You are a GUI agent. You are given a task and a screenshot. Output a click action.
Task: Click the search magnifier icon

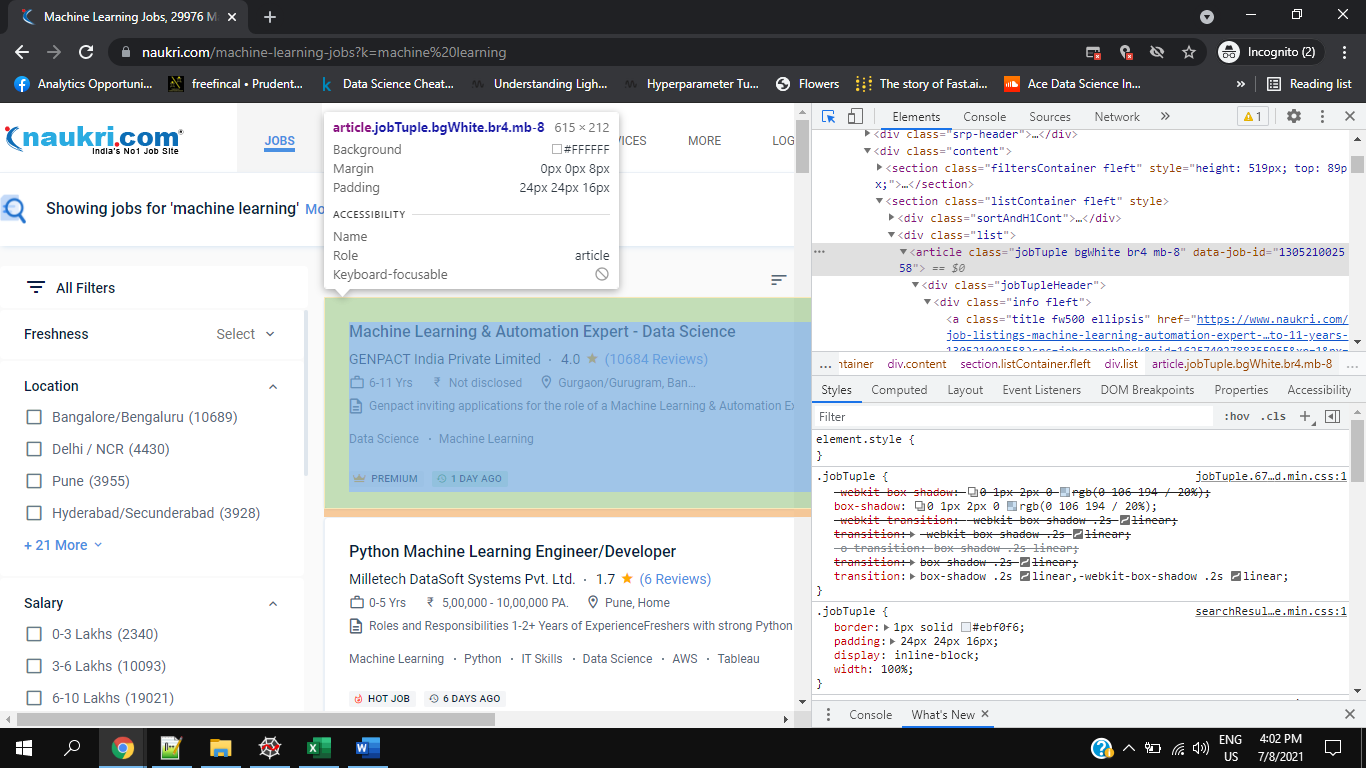[x=14, y=209]
